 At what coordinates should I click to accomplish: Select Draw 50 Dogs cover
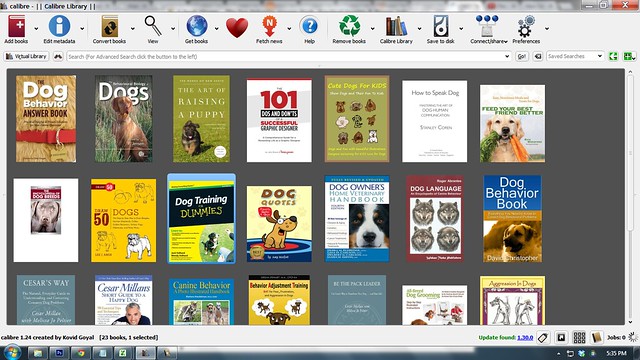tap(123, 220)
